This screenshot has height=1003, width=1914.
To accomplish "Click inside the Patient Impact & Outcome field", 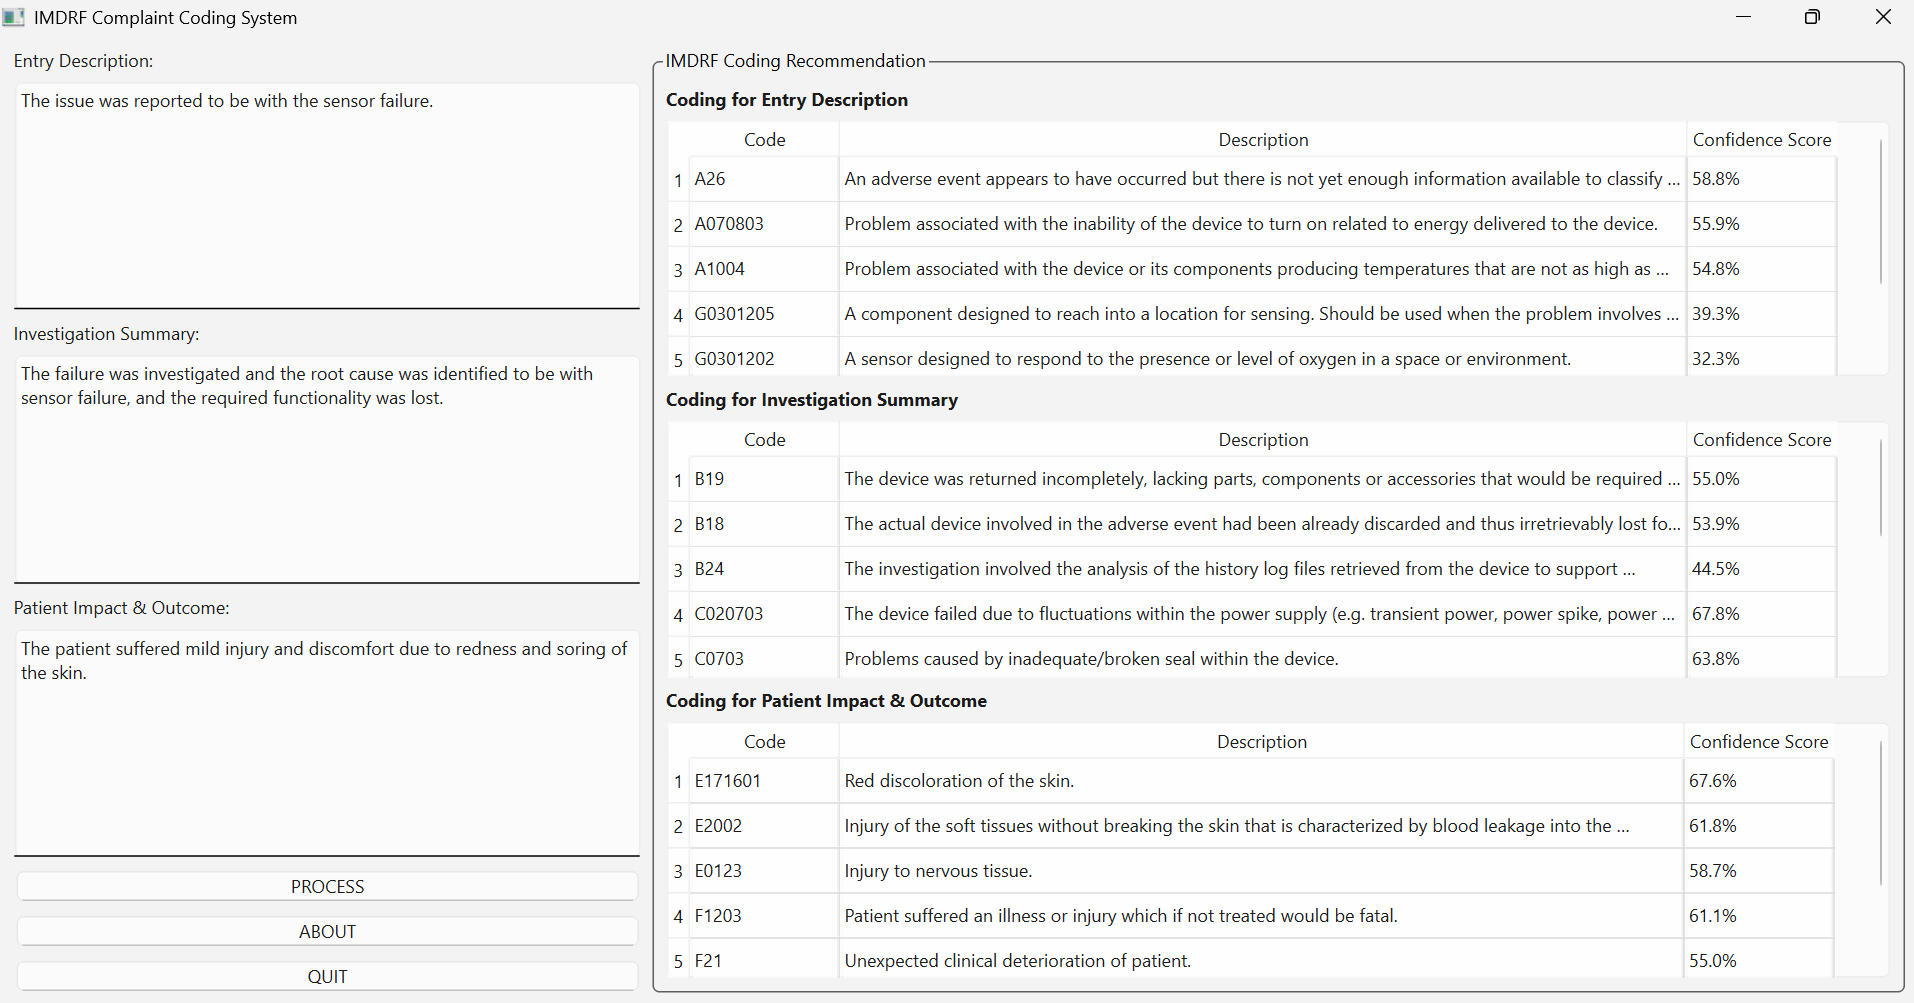I will click(x=326, y=745).
